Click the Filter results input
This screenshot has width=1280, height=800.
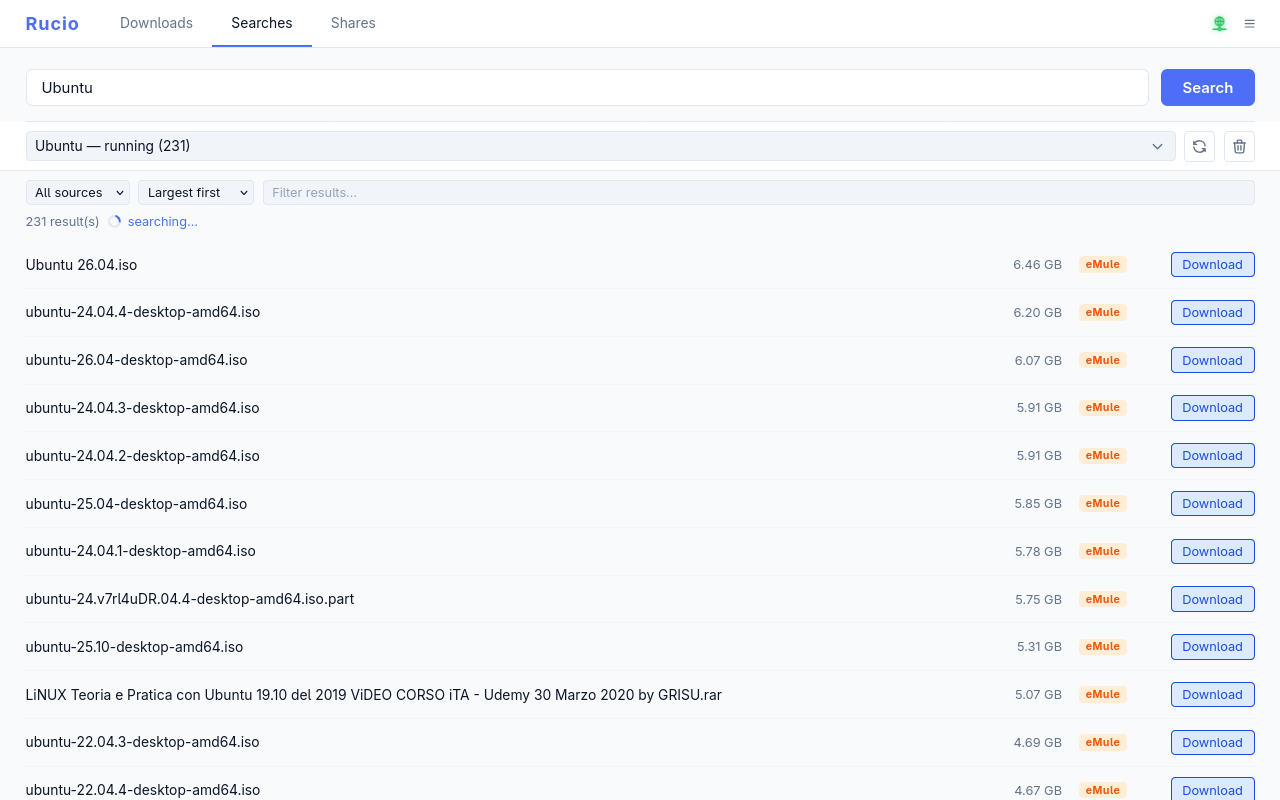pos(759,192)
